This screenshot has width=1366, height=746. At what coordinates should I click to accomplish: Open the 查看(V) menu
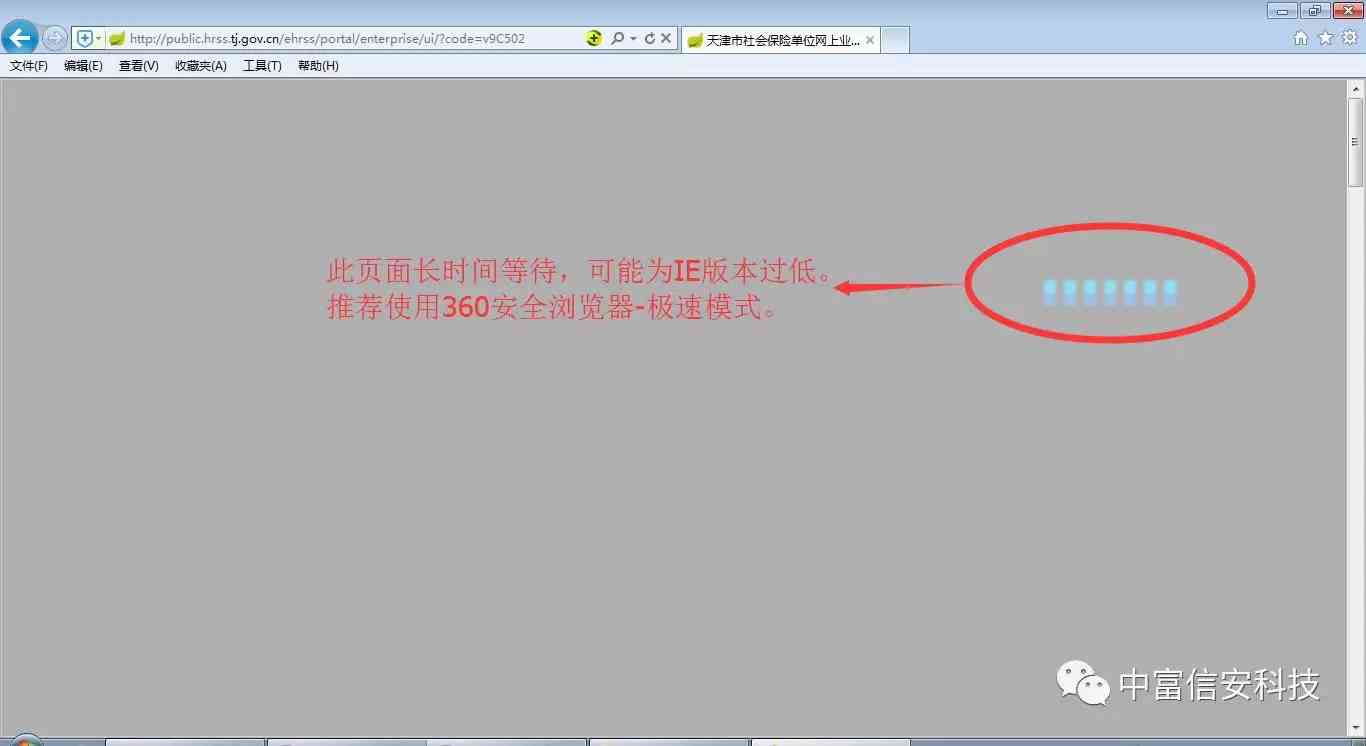tap(139, 66)
